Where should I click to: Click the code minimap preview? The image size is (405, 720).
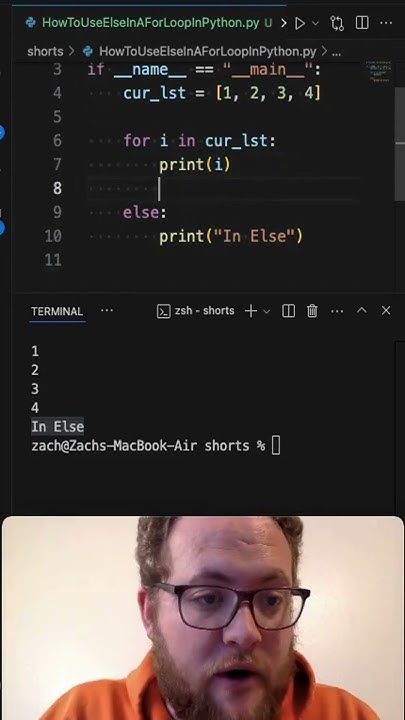[379, 72]
